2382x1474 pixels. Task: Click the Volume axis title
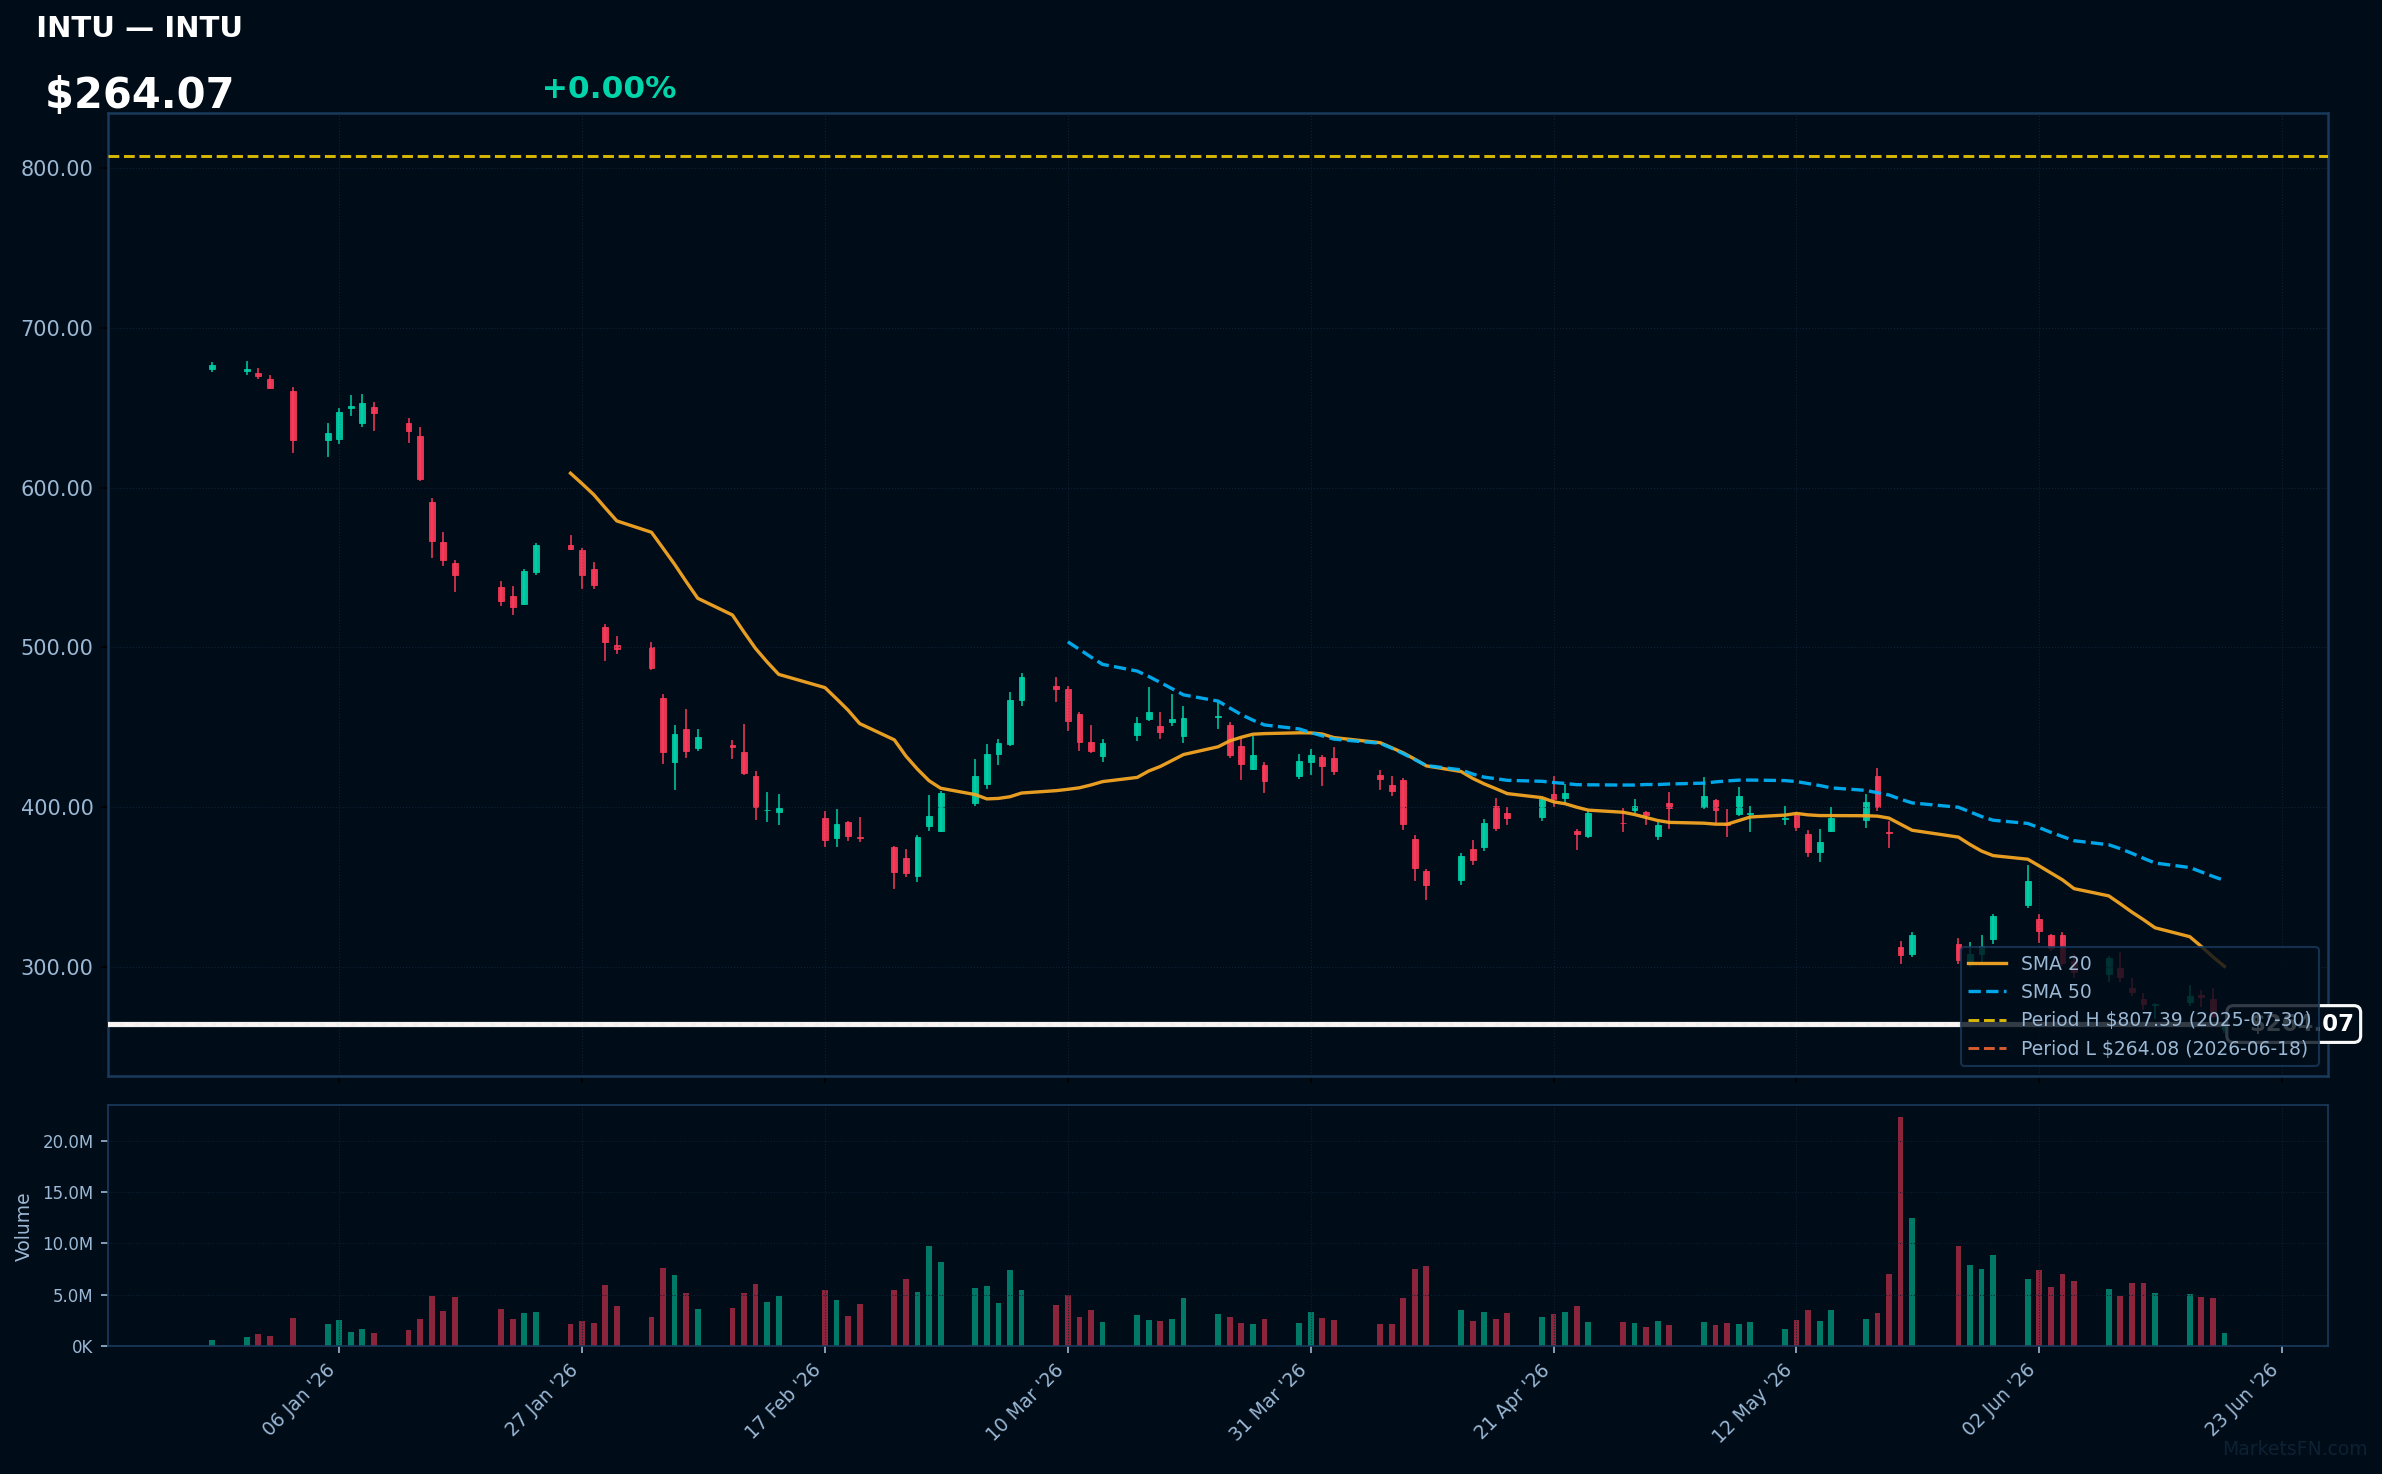(23, 1227)
